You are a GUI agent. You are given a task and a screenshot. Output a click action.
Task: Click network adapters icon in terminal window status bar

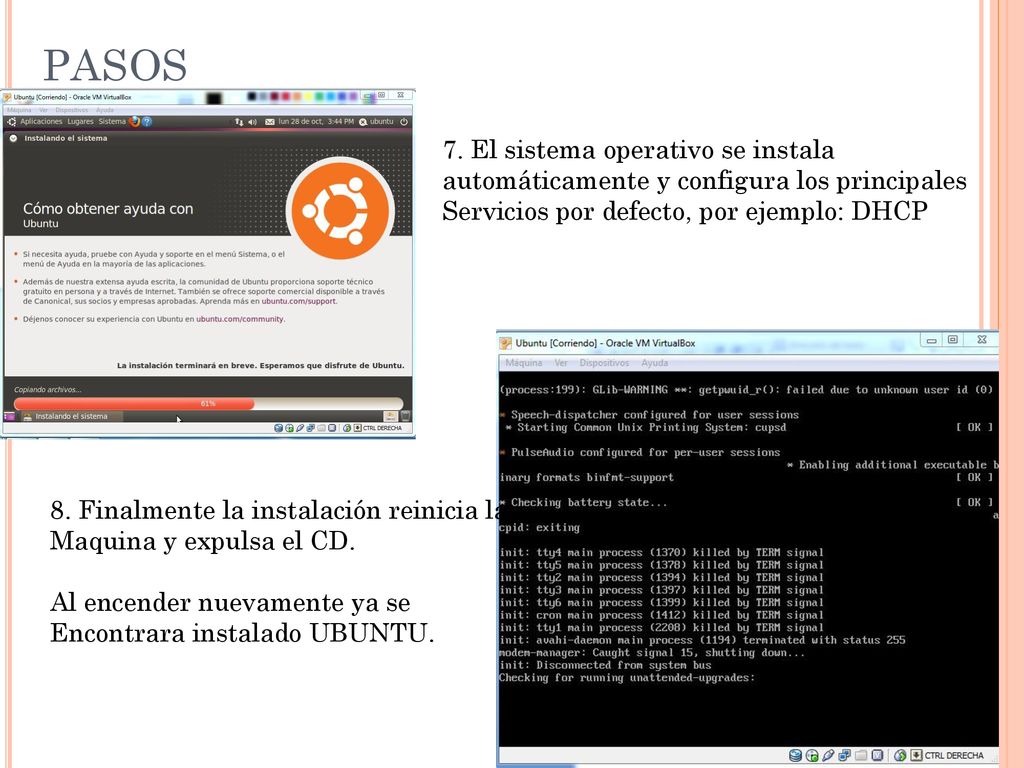click(844, 756)
